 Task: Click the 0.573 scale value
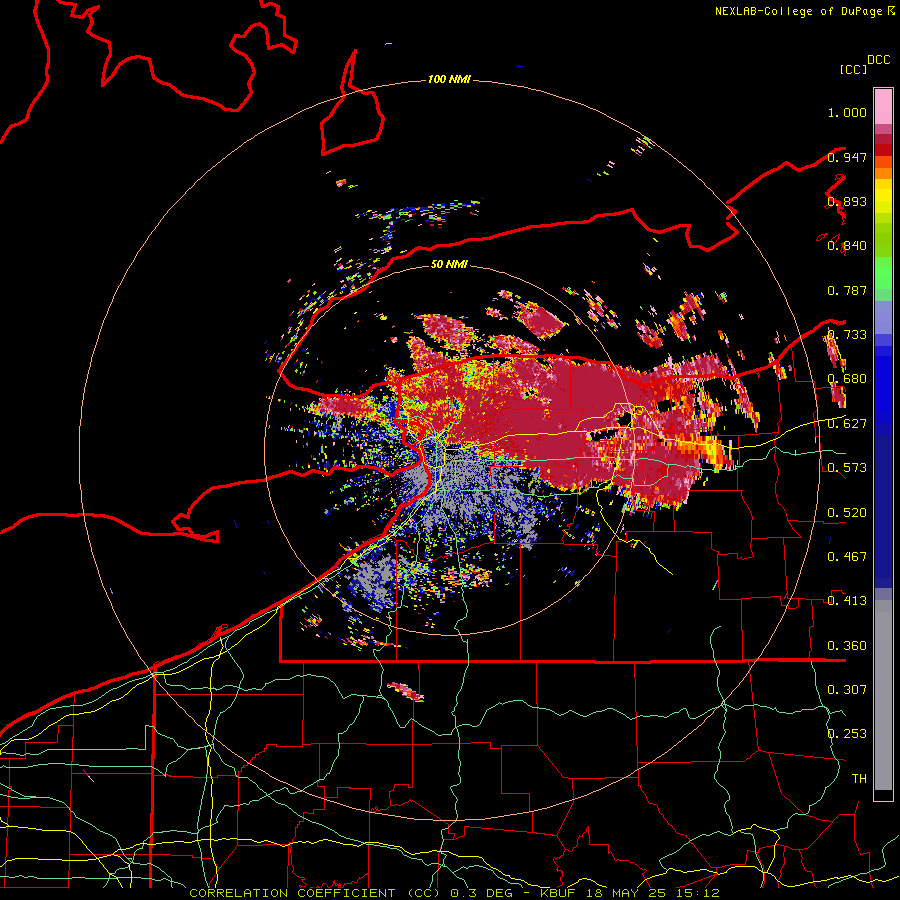click(x=847, y=468)
